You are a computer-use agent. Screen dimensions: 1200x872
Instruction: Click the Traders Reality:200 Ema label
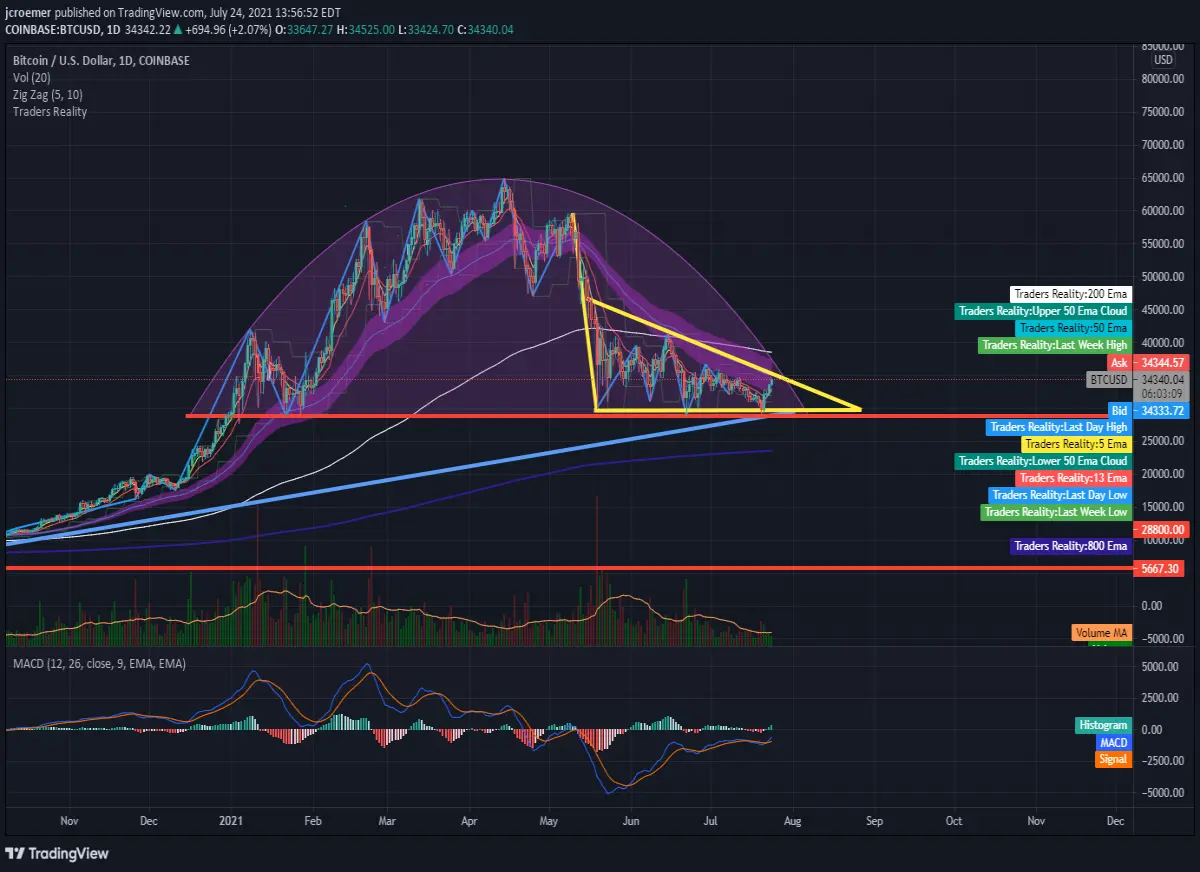1071,294
